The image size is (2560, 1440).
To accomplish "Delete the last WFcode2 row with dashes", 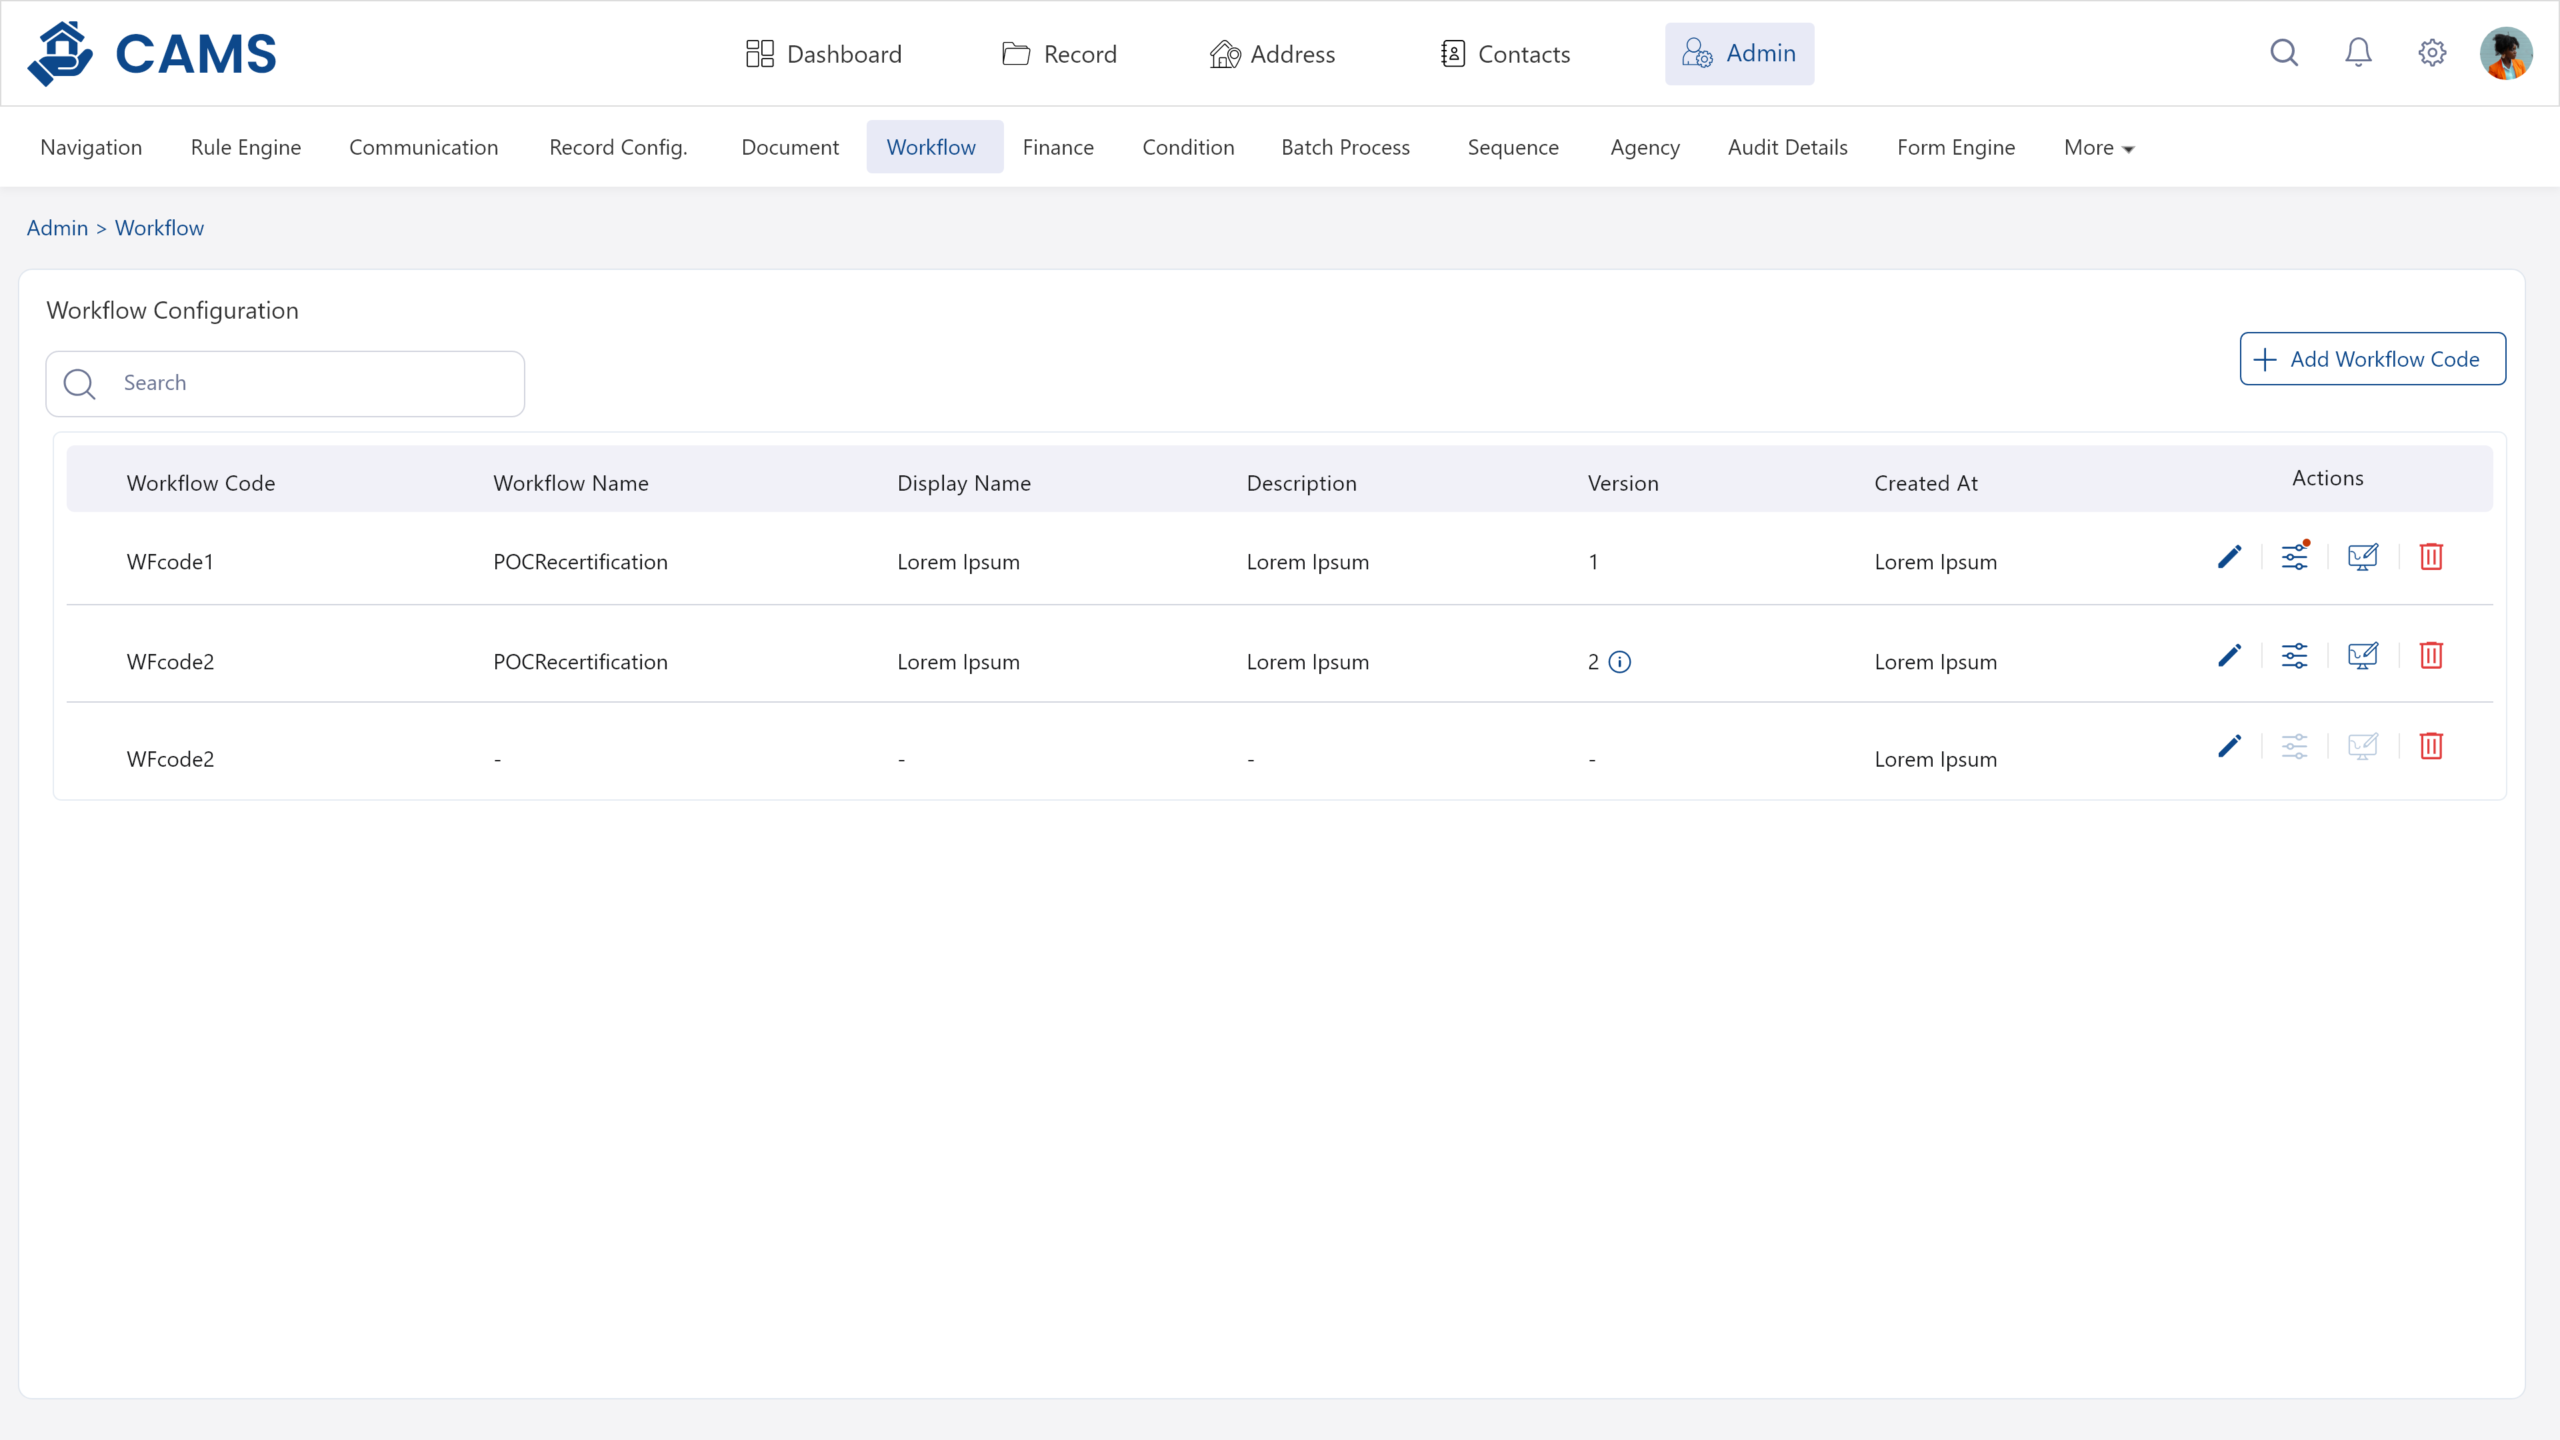I will [x=2431, y=746].
